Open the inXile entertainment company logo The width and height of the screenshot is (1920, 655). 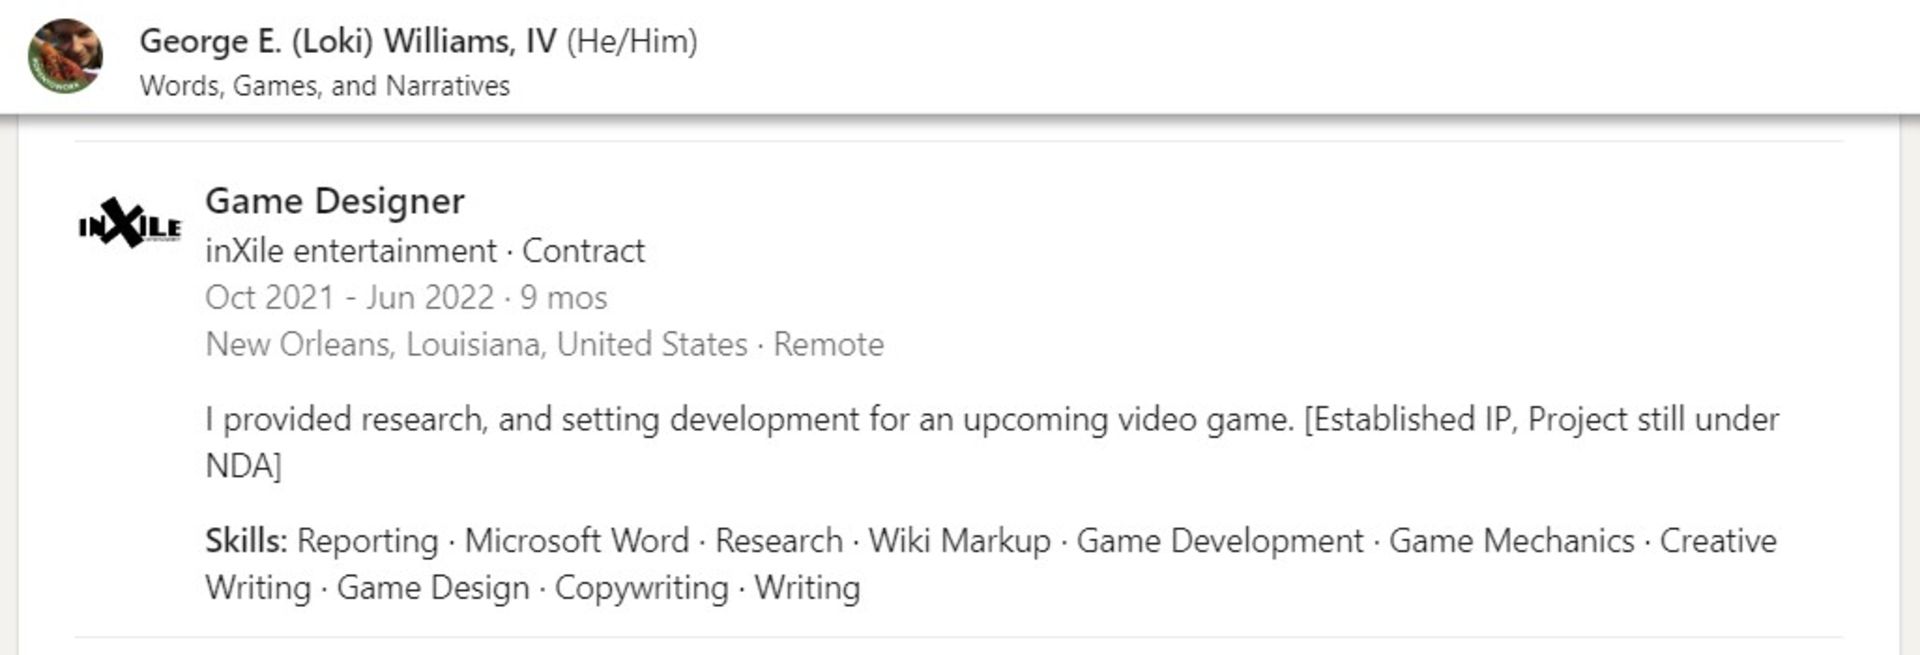tap(130, 224)
